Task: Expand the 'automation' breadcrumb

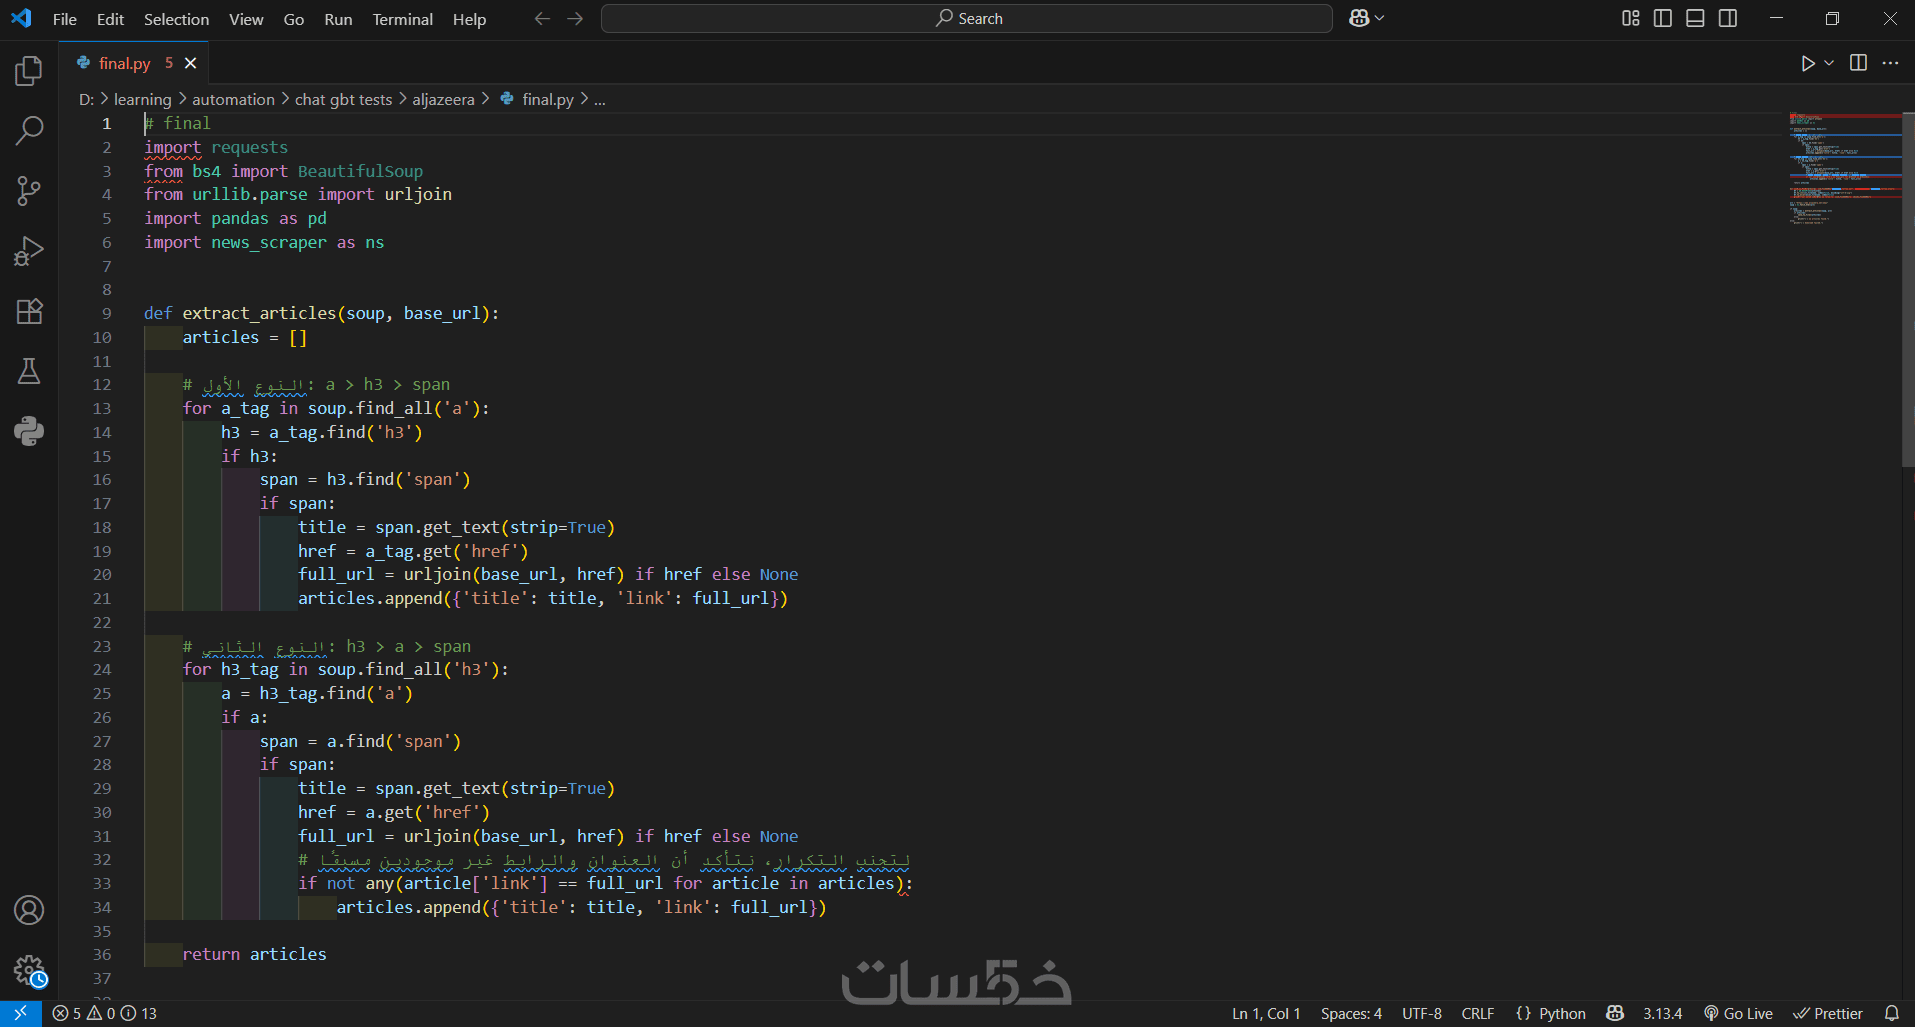Action: [x=233, y=99]
